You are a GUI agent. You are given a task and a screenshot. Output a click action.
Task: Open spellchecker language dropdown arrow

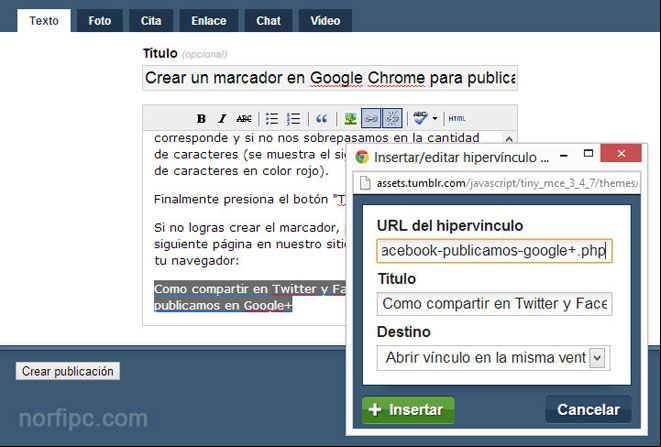point(435,119)
